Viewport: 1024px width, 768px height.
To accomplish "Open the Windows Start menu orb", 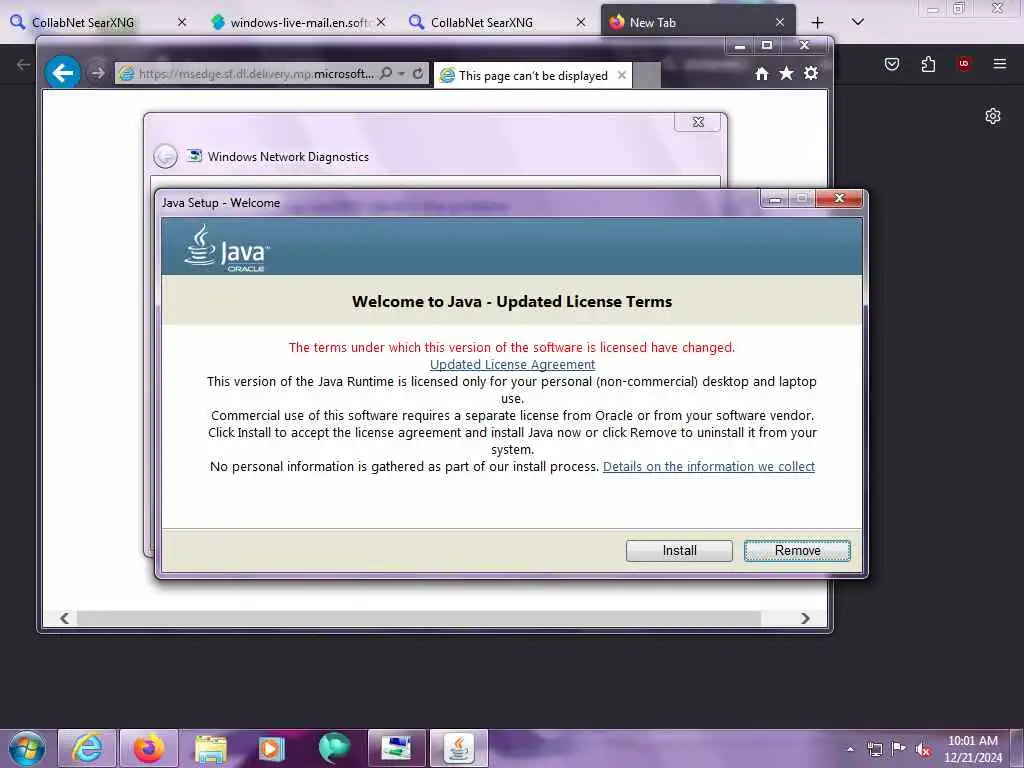I will coord(27,749).
